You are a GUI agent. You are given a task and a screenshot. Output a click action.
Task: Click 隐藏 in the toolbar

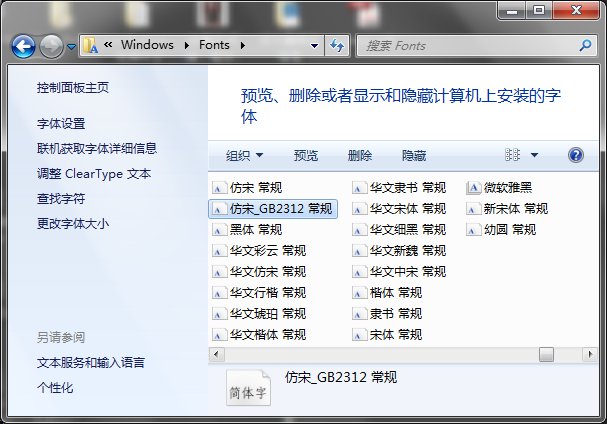414,156
